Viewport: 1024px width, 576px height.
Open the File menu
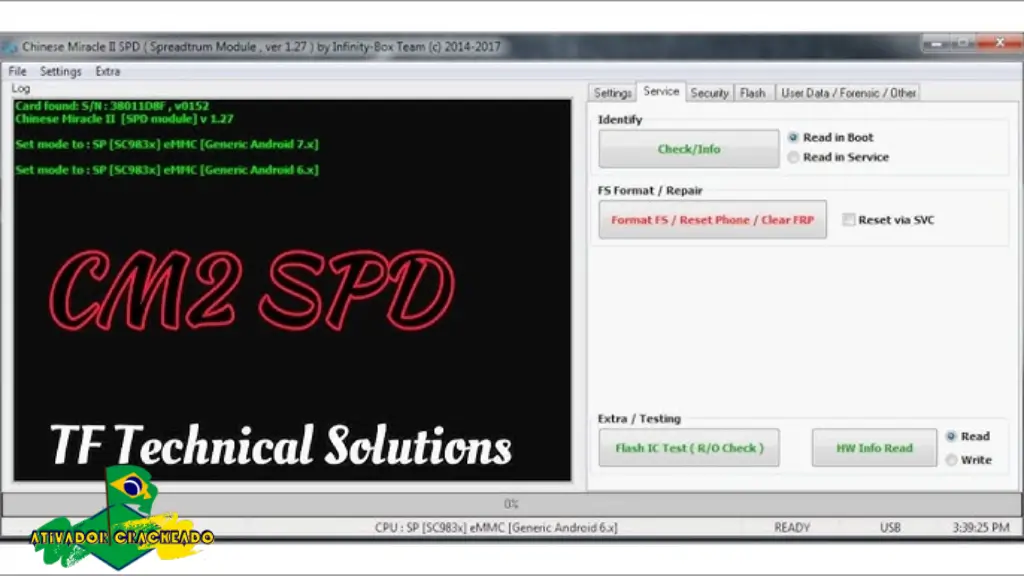click(18, 71)
